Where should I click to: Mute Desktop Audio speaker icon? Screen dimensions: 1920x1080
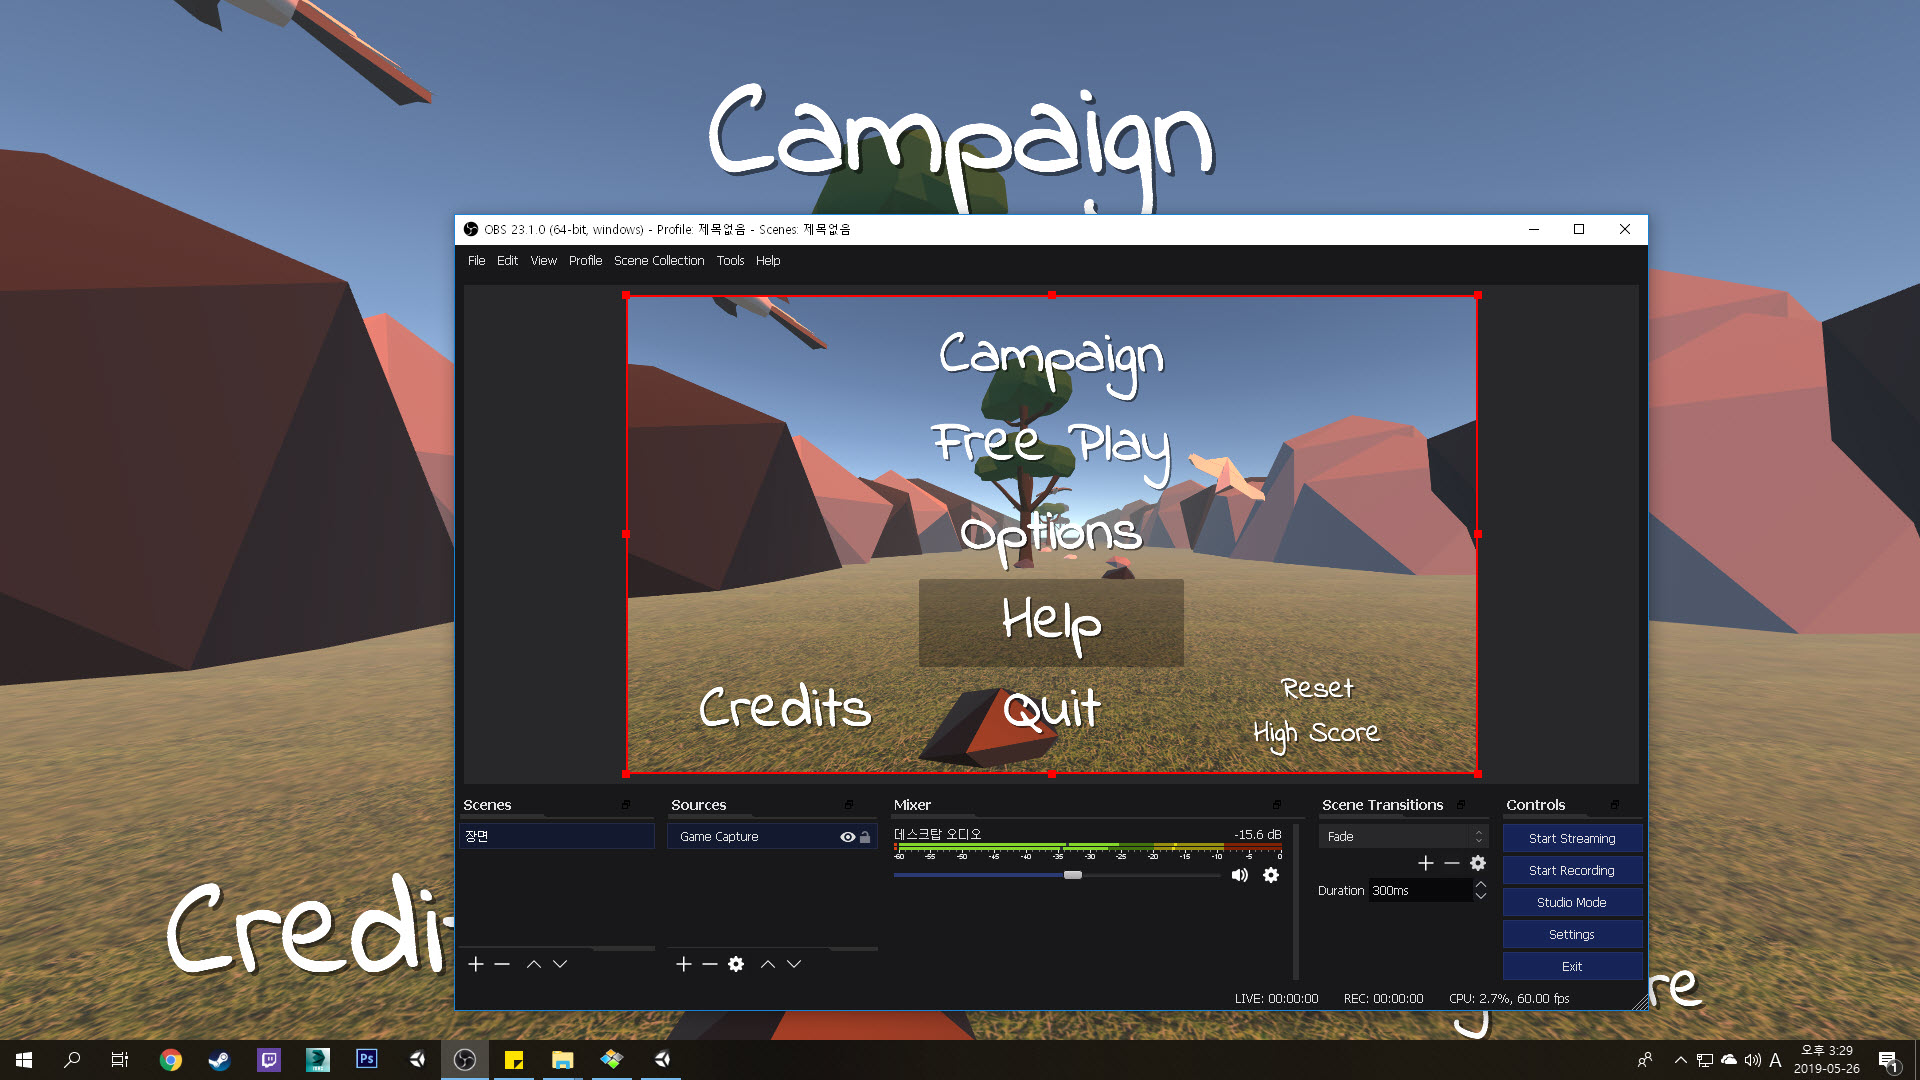pos(1240,875)
